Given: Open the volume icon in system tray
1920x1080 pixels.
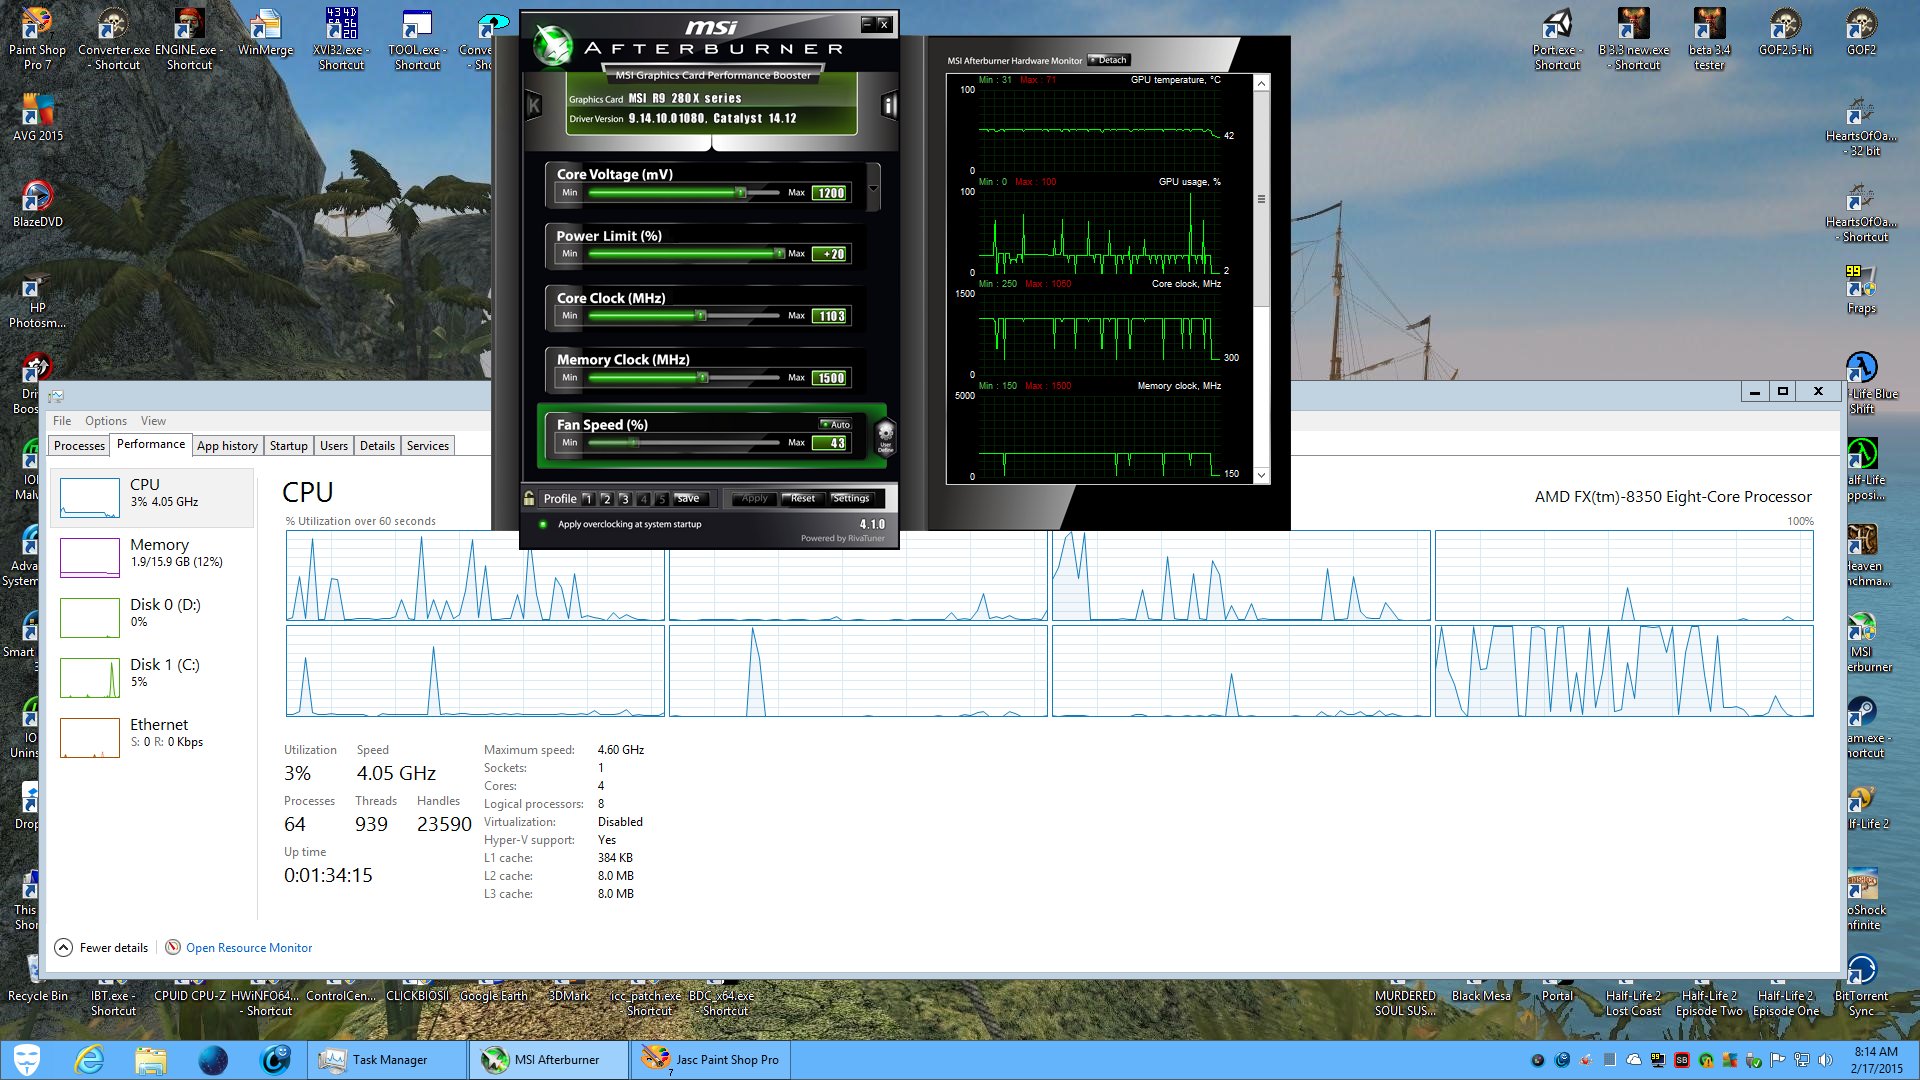Looking at the screenshot, I should coord(1825,1060).
